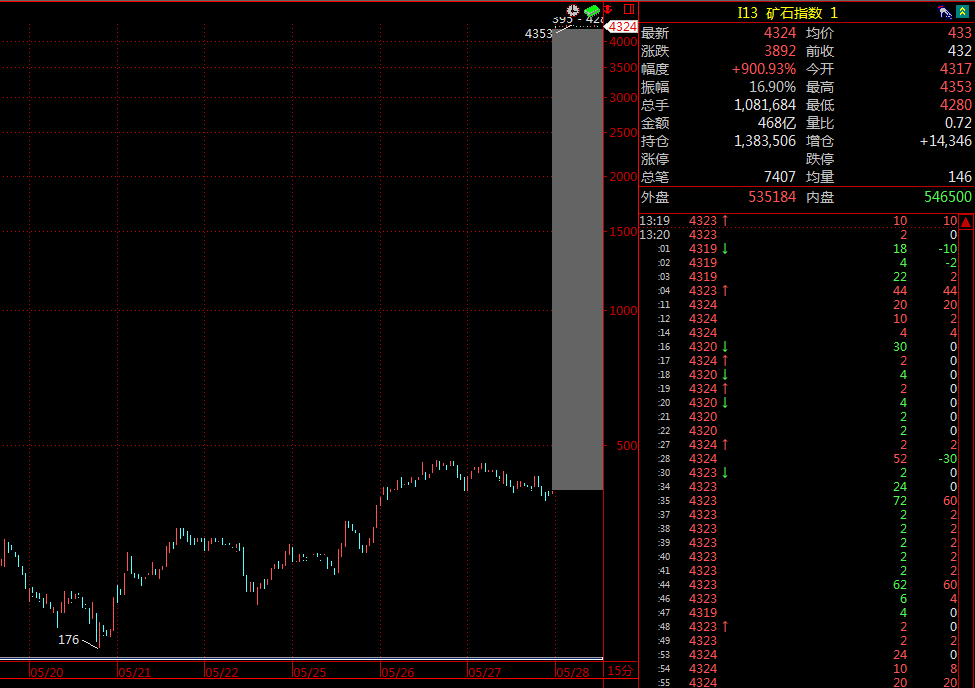Click the green chip icon above chart
The width and height of the screenshot is (975, 688).
pyautogui.click(x=592, y=10)
